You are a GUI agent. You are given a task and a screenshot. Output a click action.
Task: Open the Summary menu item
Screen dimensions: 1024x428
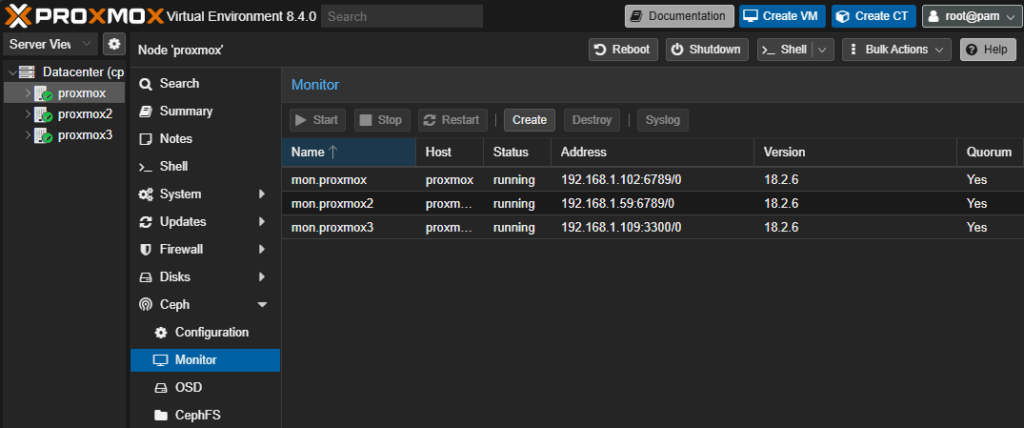[205, 111]
